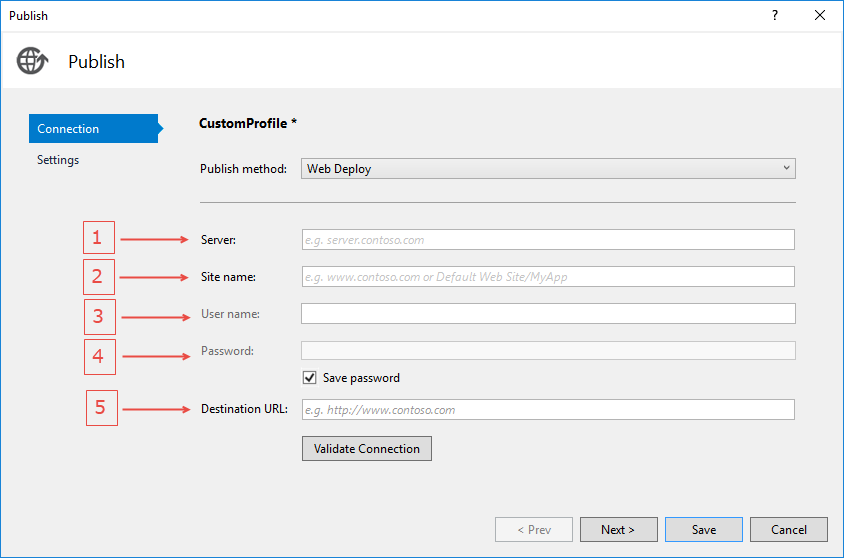The height and width of the screenshot is (558, 844).
Task: Switch to the Connection tab
Action: click(90, 129)
